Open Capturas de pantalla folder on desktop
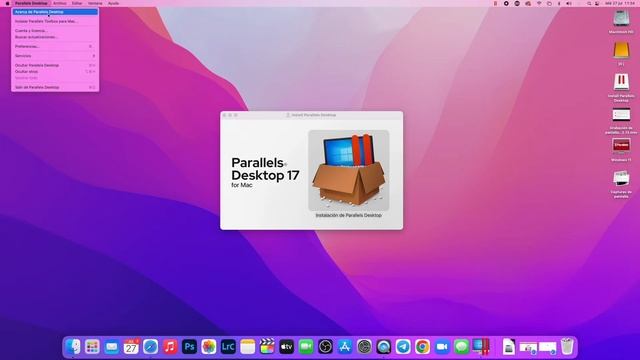 tap(621, 178)
